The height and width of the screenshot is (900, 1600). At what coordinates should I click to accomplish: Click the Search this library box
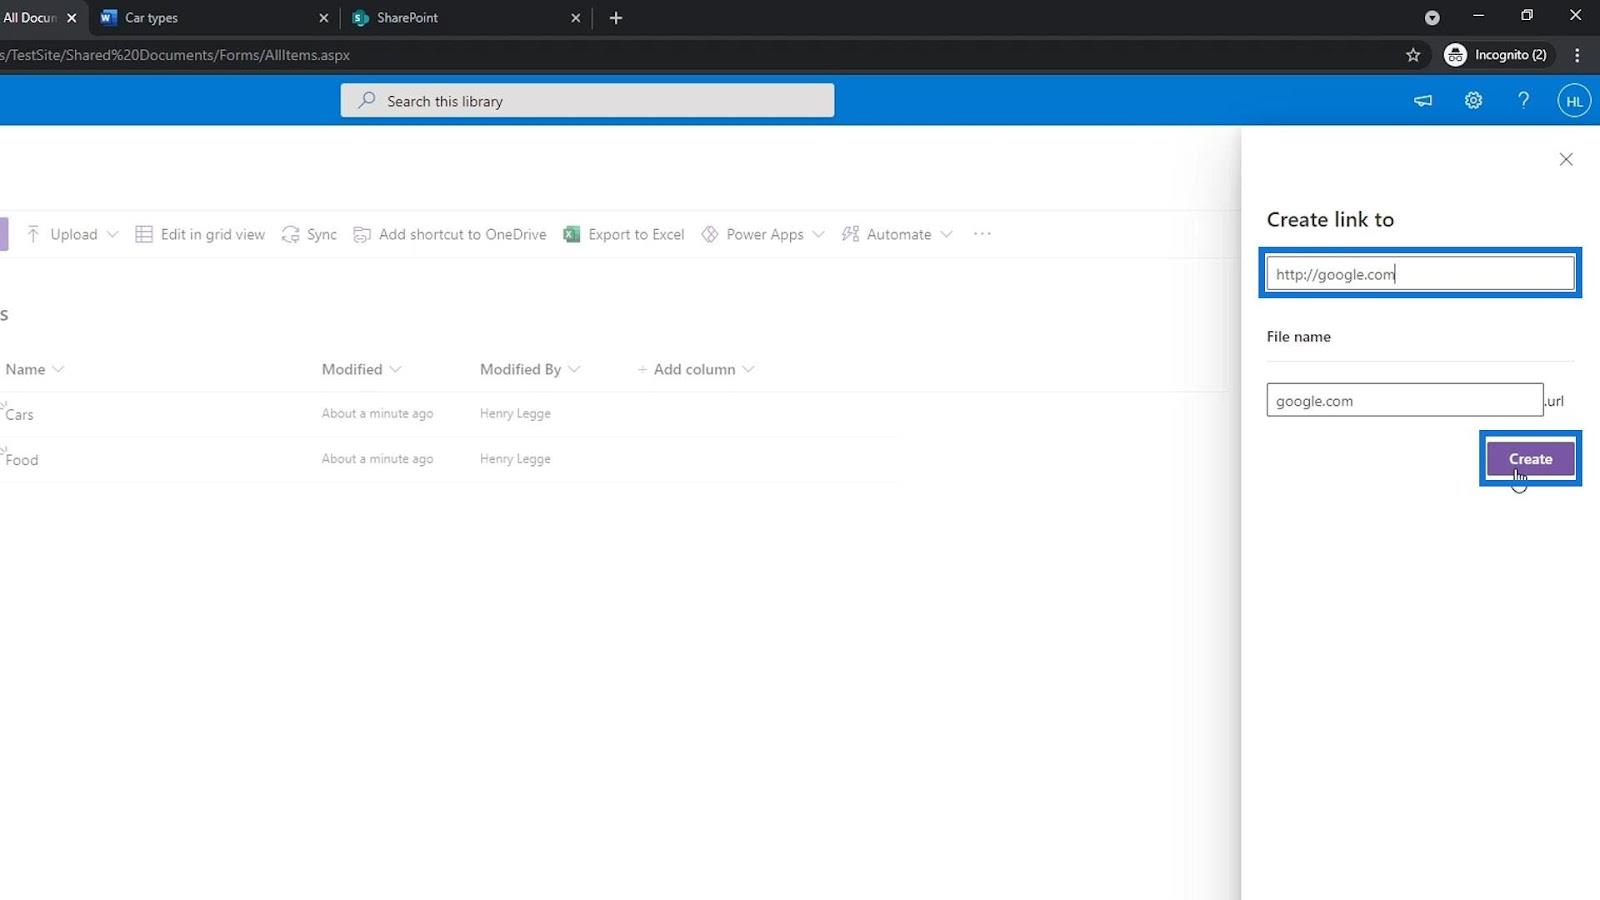click(x=587, y=100)
